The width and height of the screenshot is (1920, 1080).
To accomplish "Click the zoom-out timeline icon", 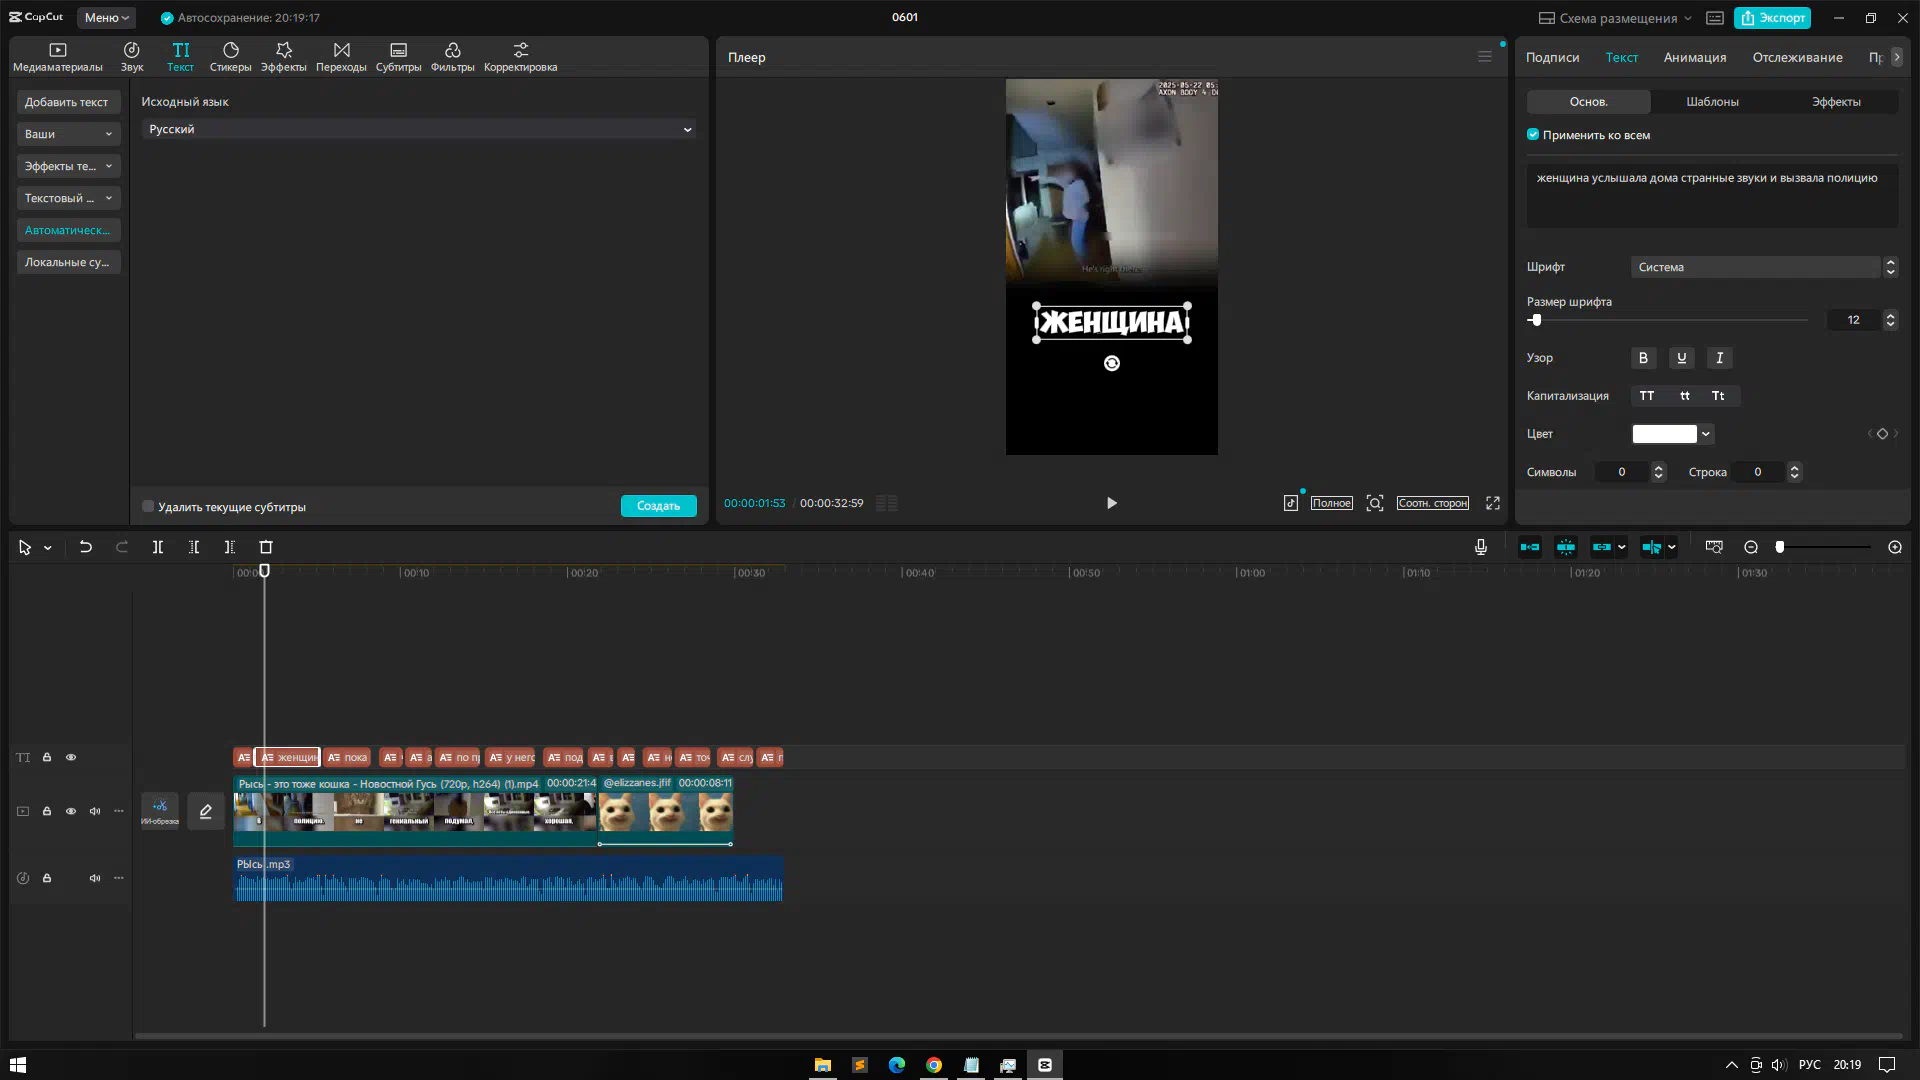I will click(1751, 547).
